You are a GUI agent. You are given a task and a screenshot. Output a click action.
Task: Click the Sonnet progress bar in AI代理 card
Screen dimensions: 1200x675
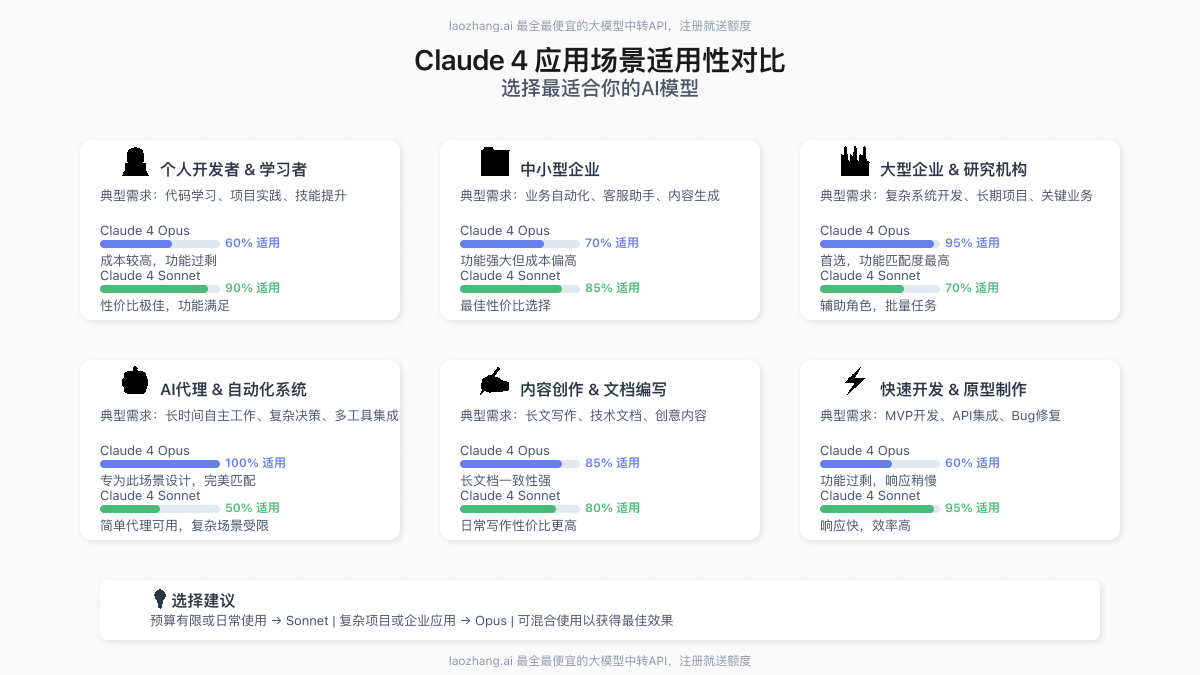click(x=160, y=509)
